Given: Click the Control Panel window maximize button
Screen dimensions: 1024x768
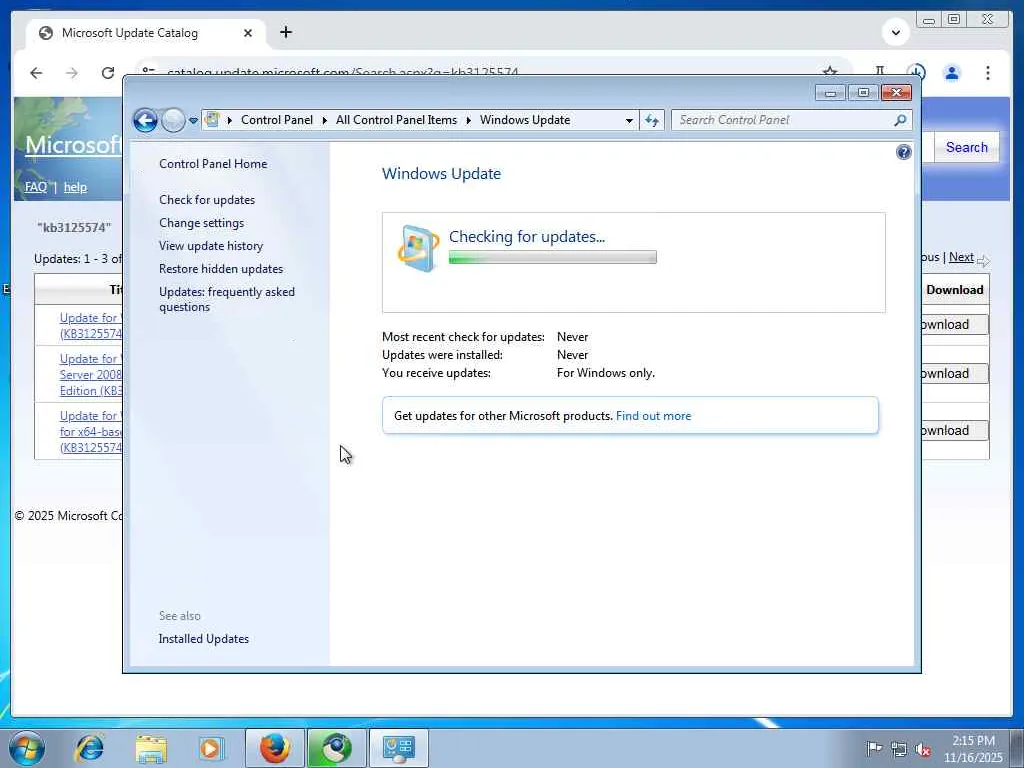Looking at the screenshot, I should (863, 93).
